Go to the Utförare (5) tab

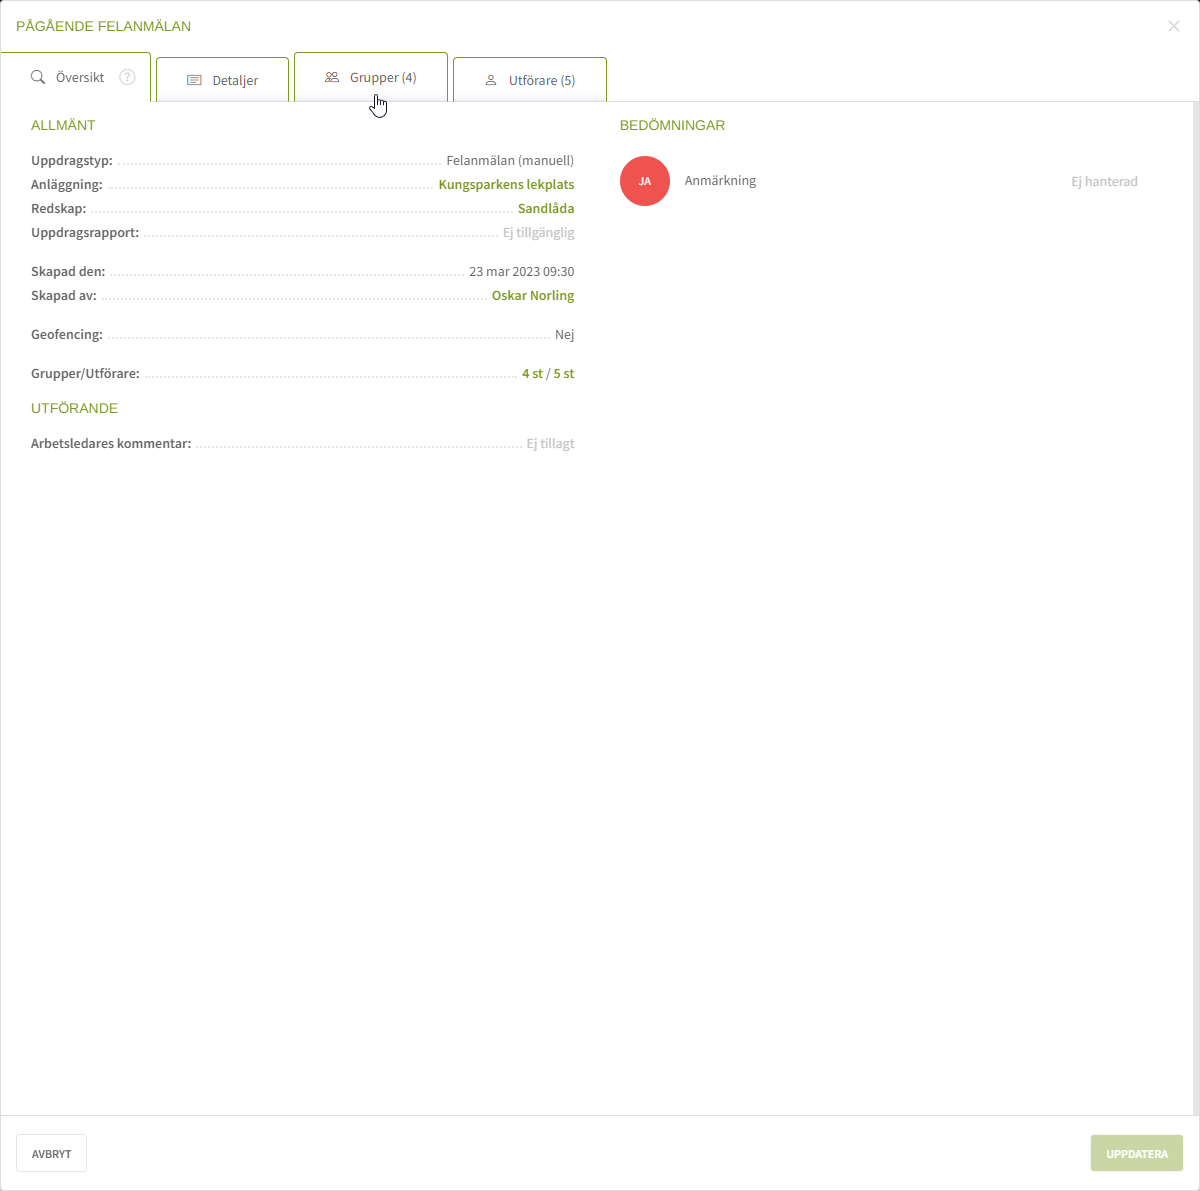tap(541, 80)
